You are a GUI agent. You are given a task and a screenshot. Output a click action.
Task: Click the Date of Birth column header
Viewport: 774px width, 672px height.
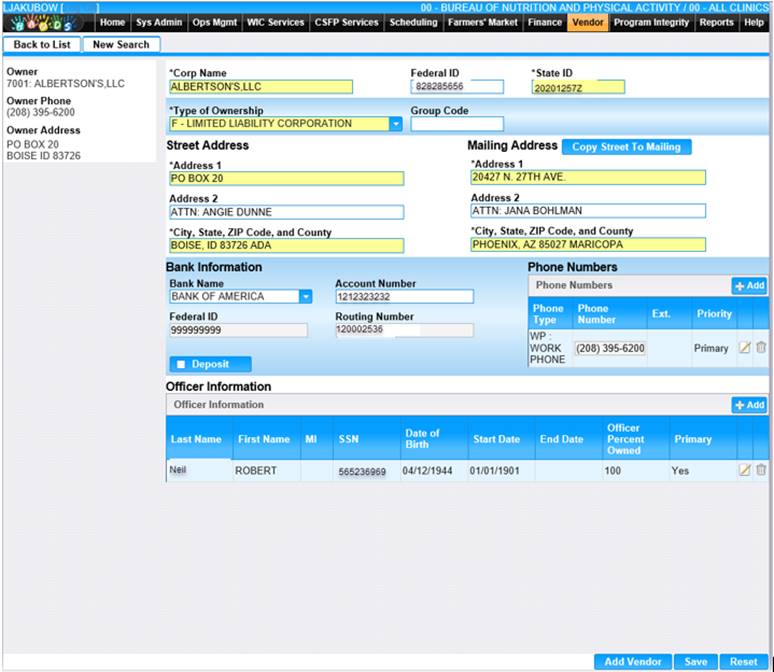click(433, 438)
